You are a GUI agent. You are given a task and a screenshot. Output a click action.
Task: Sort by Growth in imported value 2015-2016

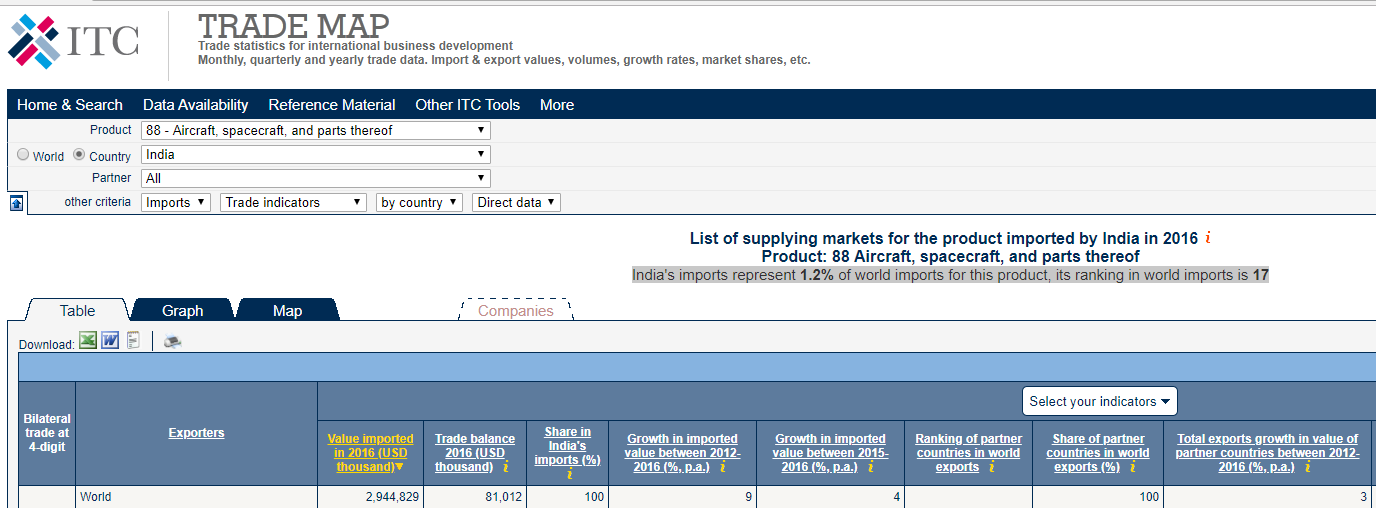coord(830,453)
